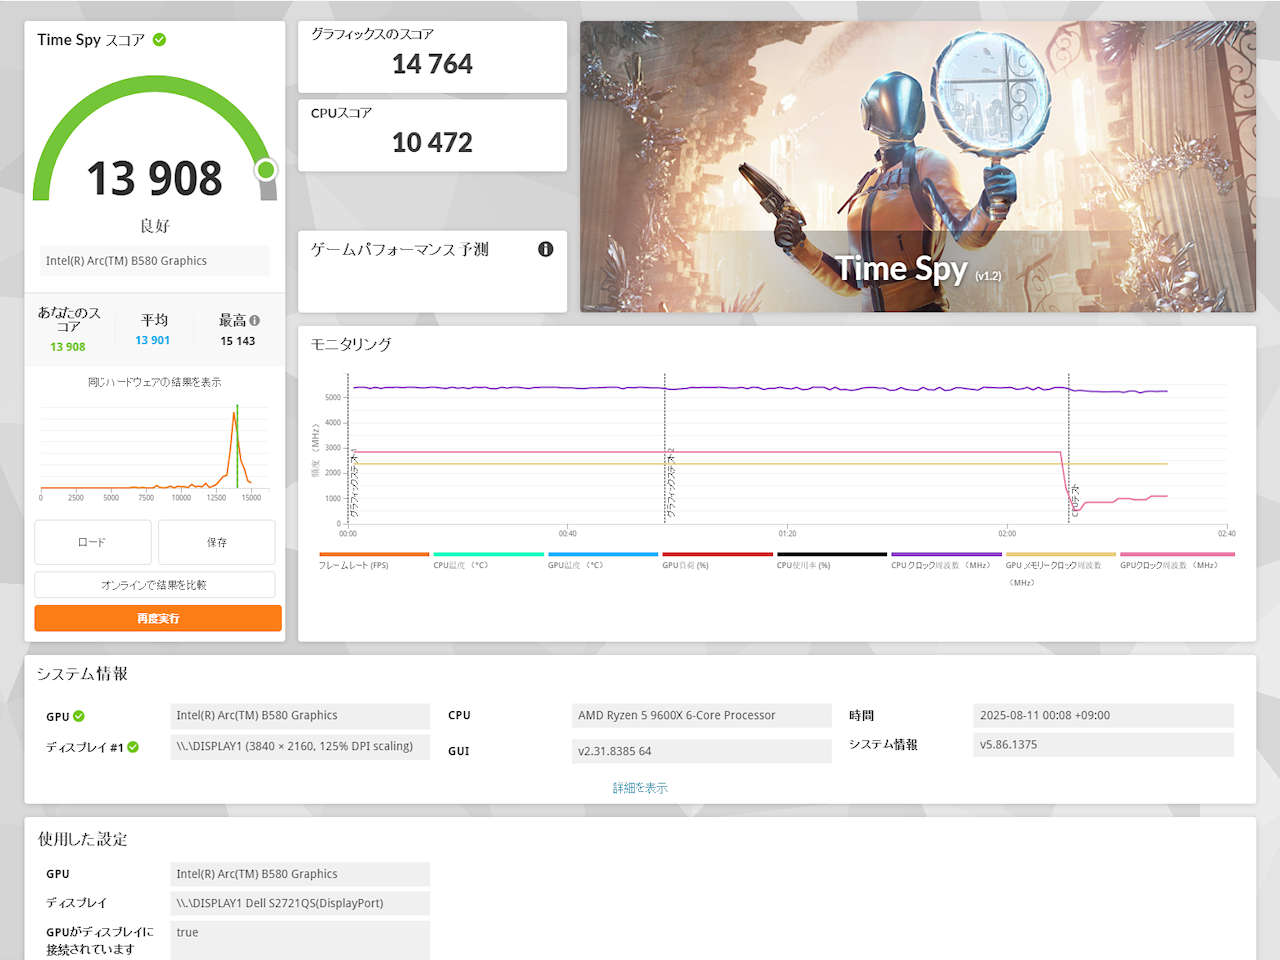Click the score distribution chart
This screenshot has height=960, width=1280.
(155, 448)
